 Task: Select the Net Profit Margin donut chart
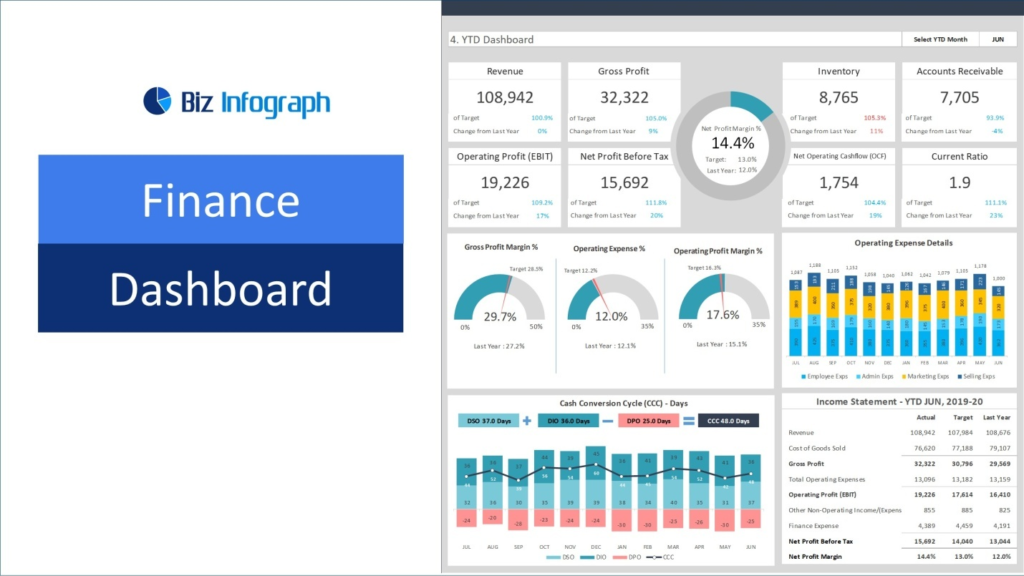pyautogui.click(x=729, y=143)
